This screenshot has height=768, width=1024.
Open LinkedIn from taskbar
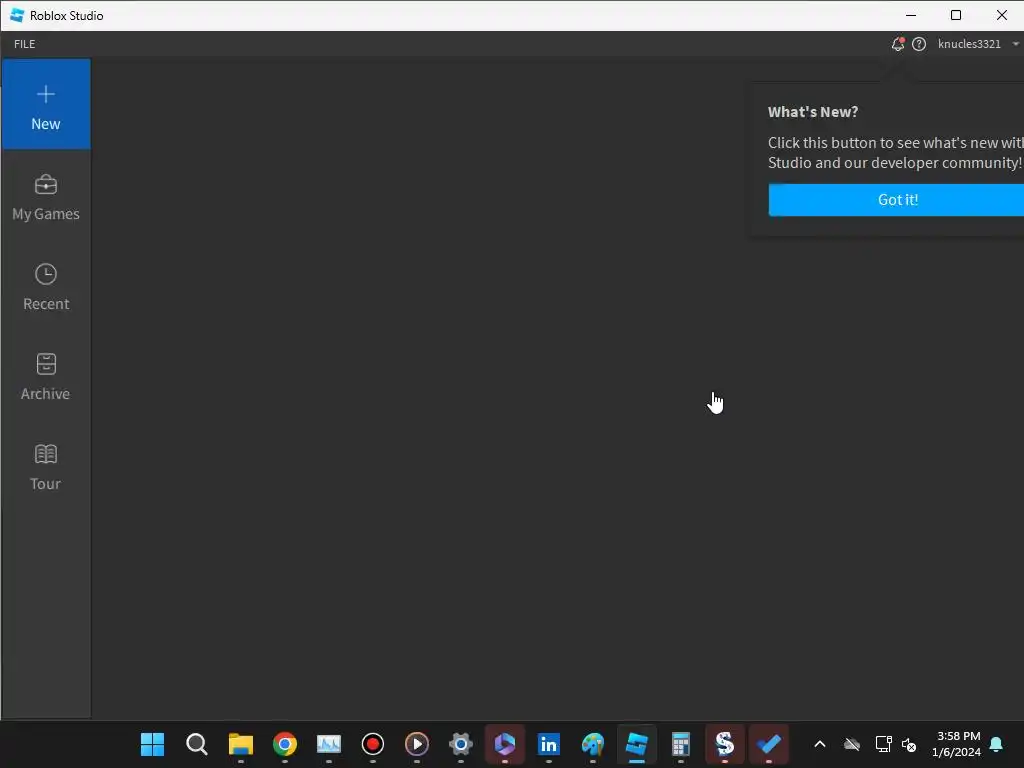click(549, 744)
